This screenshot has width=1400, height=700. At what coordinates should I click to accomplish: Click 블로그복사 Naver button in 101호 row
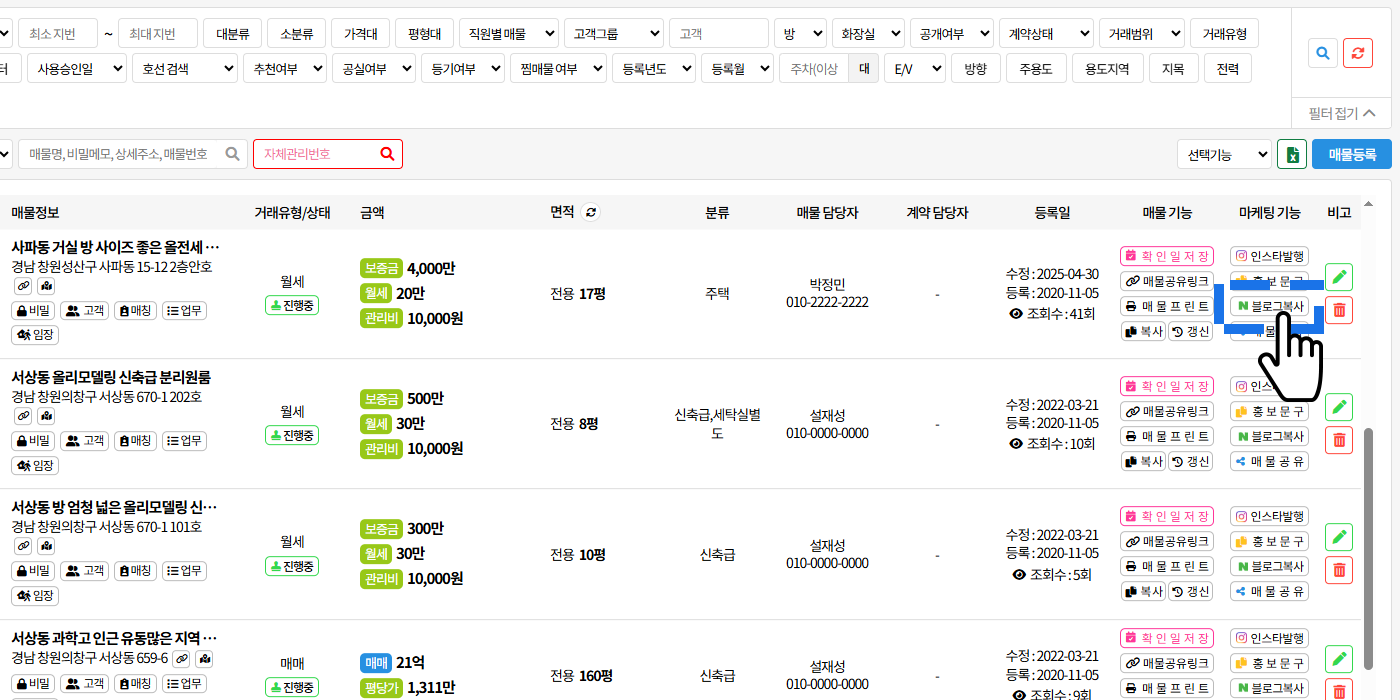[x=1269, y=566]
